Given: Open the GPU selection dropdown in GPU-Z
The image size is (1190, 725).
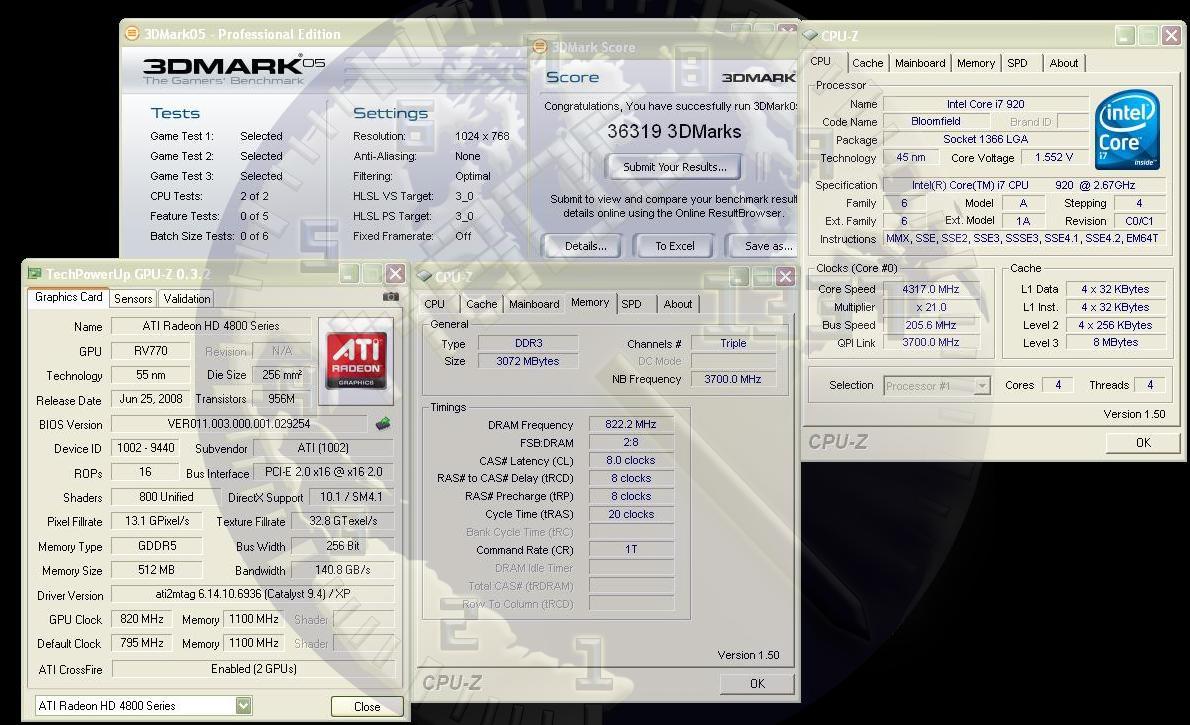Looking at the screenshot, I should point(243,705).
